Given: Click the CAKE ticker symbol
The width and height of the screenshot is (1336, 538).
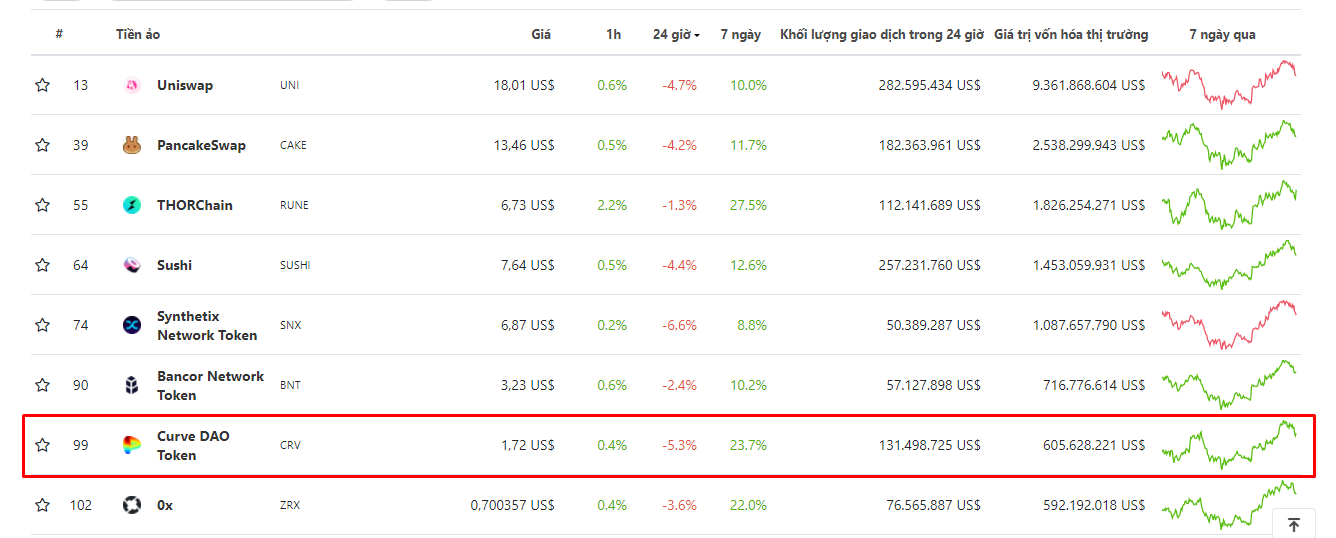Looking at the screenshot, I should [293, 145].
